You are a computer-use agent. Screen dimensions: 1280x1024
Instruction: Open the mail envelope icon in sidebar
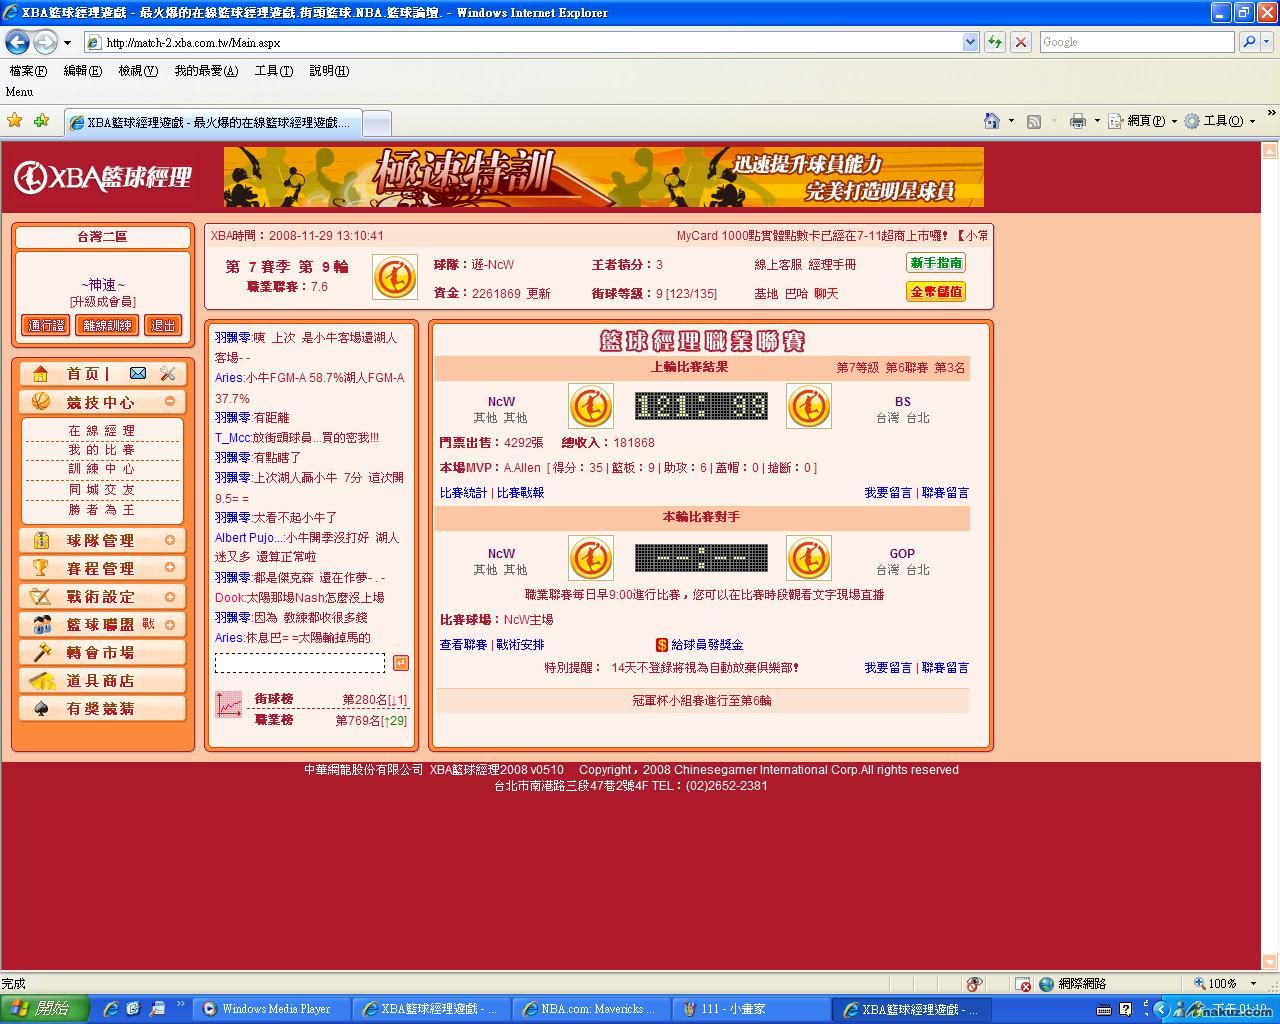click(138, 373)
